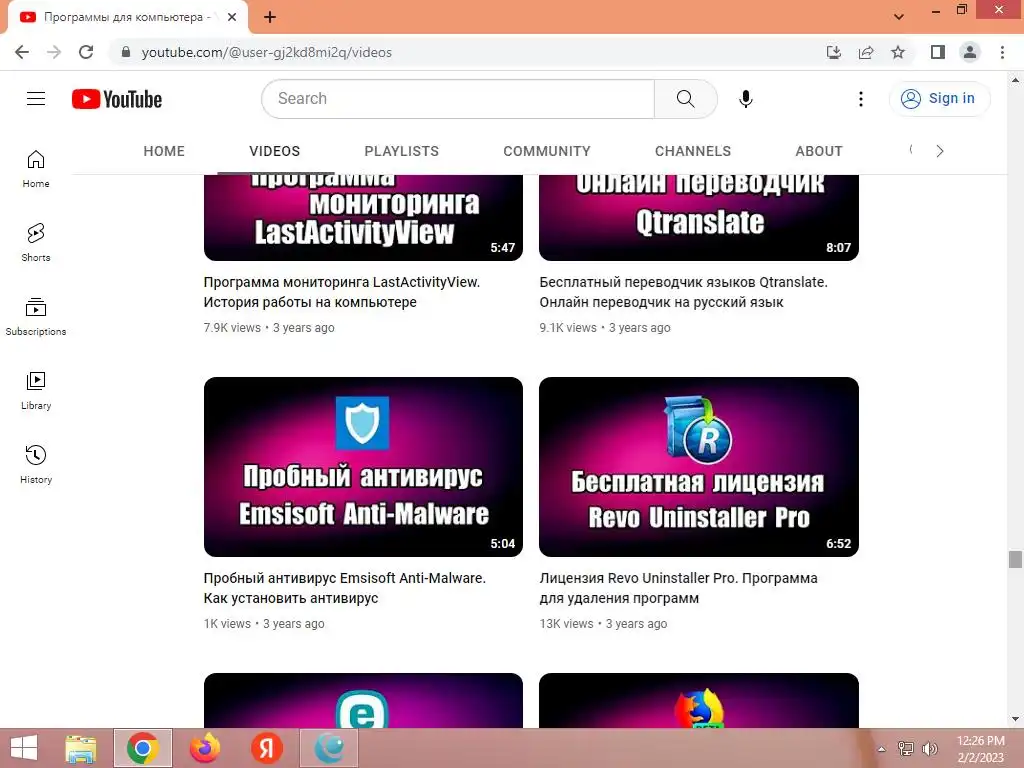Click the YouTube logo

[117, 99]
